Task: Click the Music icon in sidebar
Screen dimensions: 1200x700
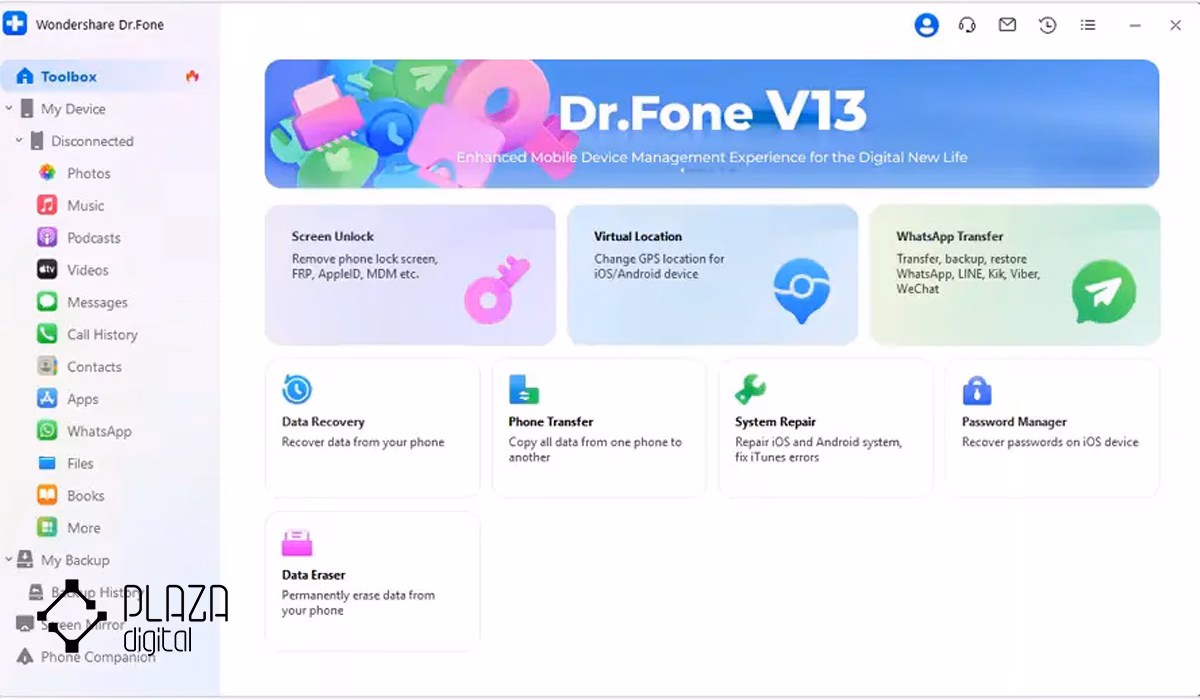Action: (47, 205)
